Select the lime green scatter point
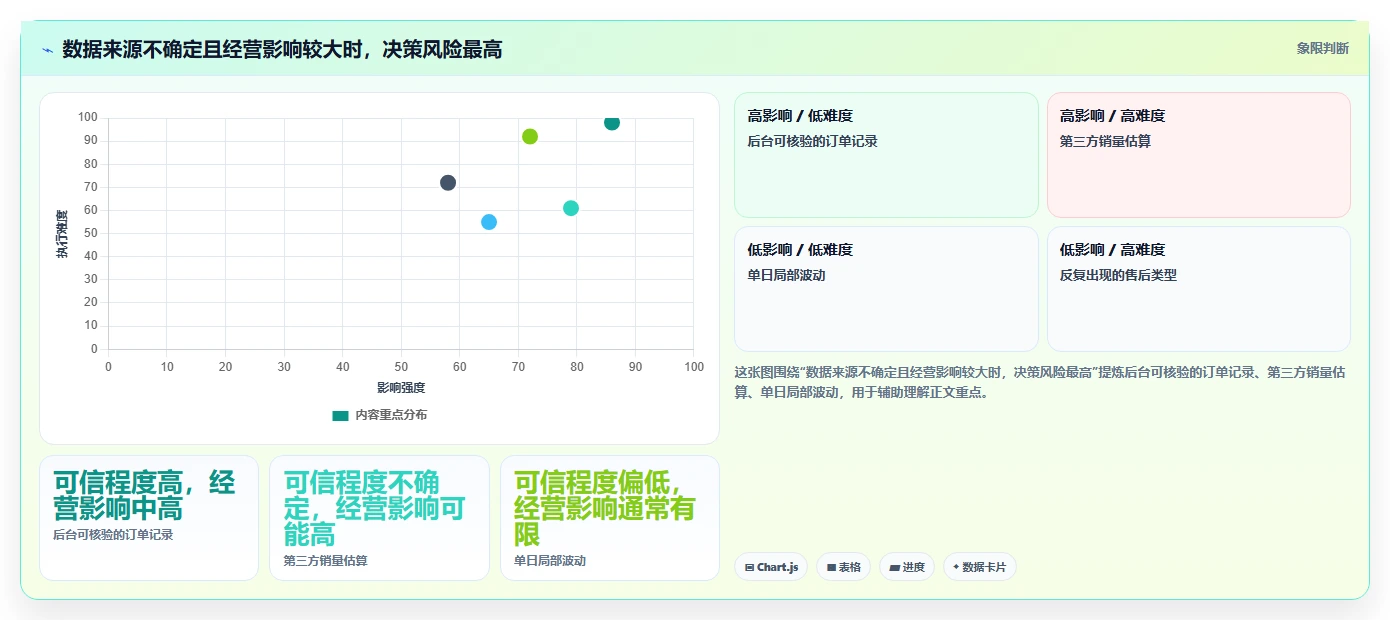The height and width of the screenshot is (620, 1390). click(x=530, y=136)
